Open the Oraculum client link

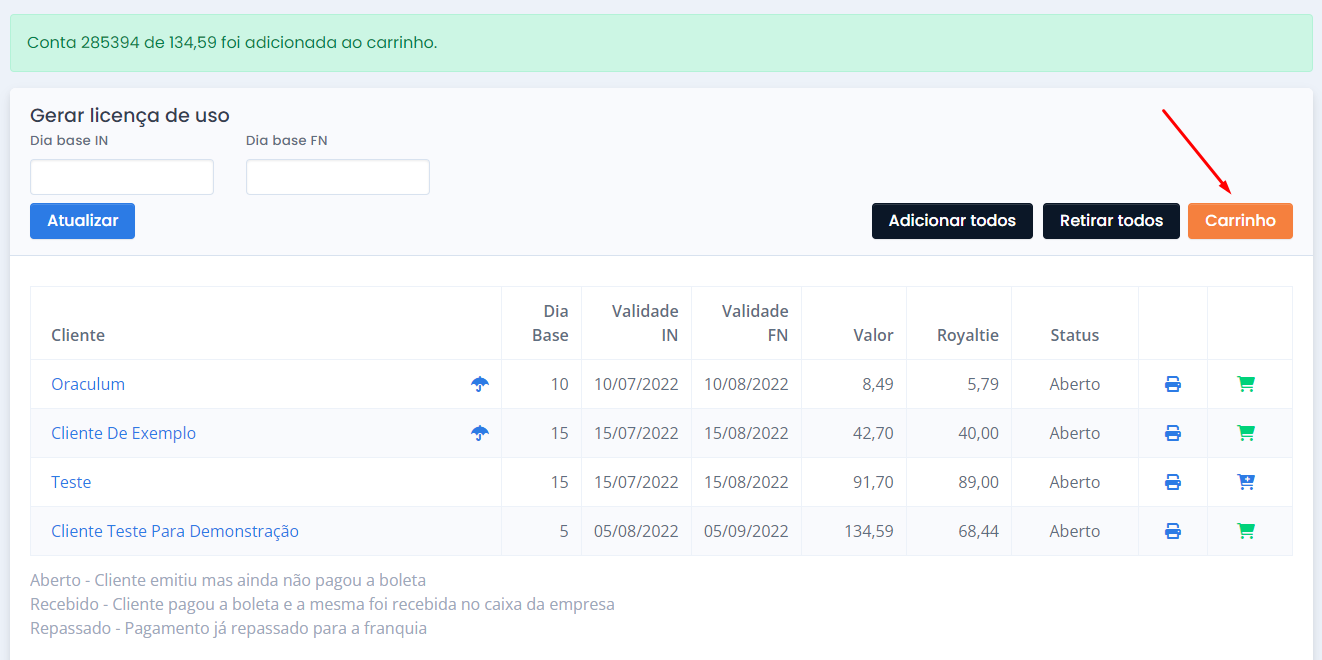88,384
